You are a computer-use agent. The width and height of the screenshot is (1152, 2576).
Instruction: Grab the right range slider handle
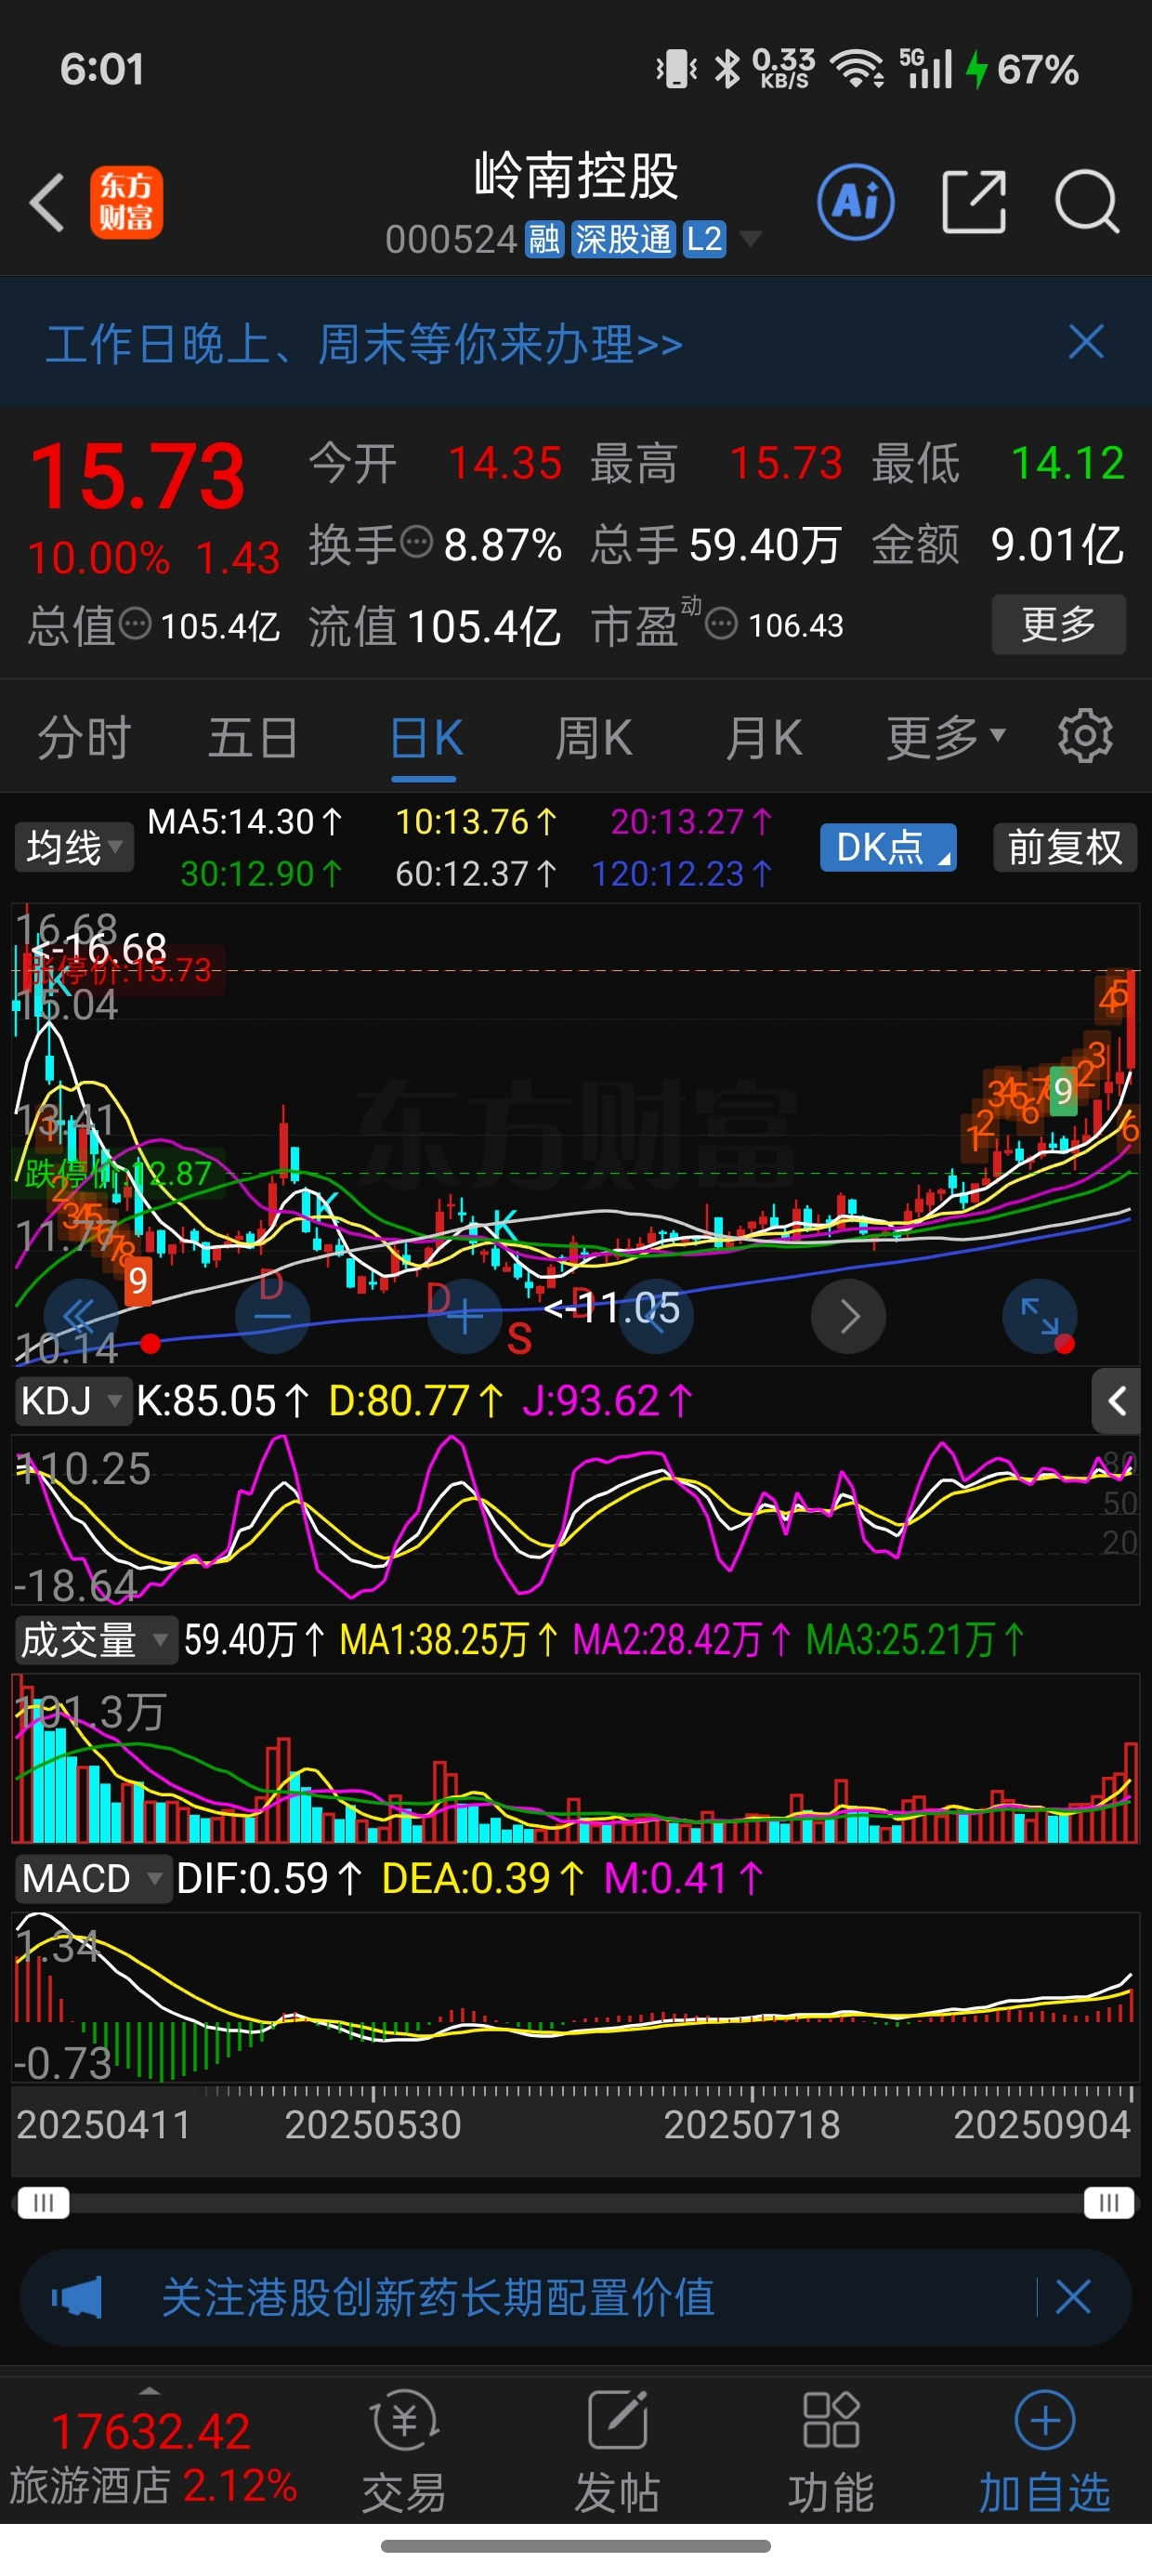click(1109, 2202)
